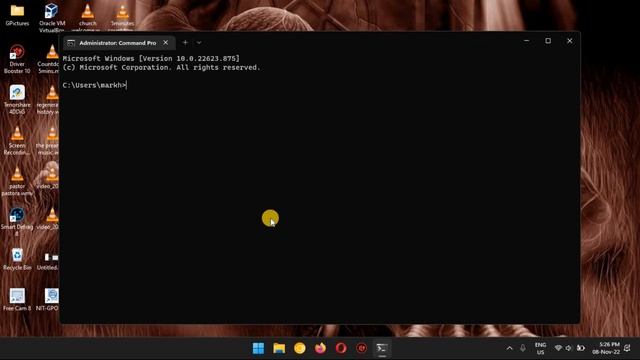The height and width of the screenshot is (360, 640).
Task: Select the pastor VLC file on desktop
Action: click(17, 181)
